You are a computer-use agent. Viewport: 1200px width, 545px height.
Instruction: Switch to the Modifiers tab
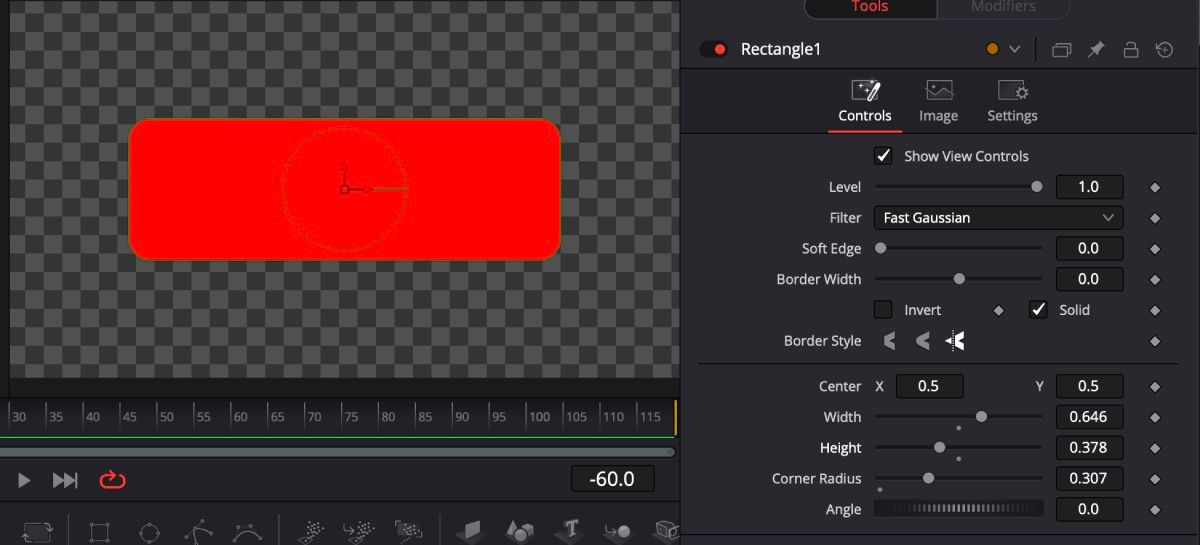coord(1003,7)
